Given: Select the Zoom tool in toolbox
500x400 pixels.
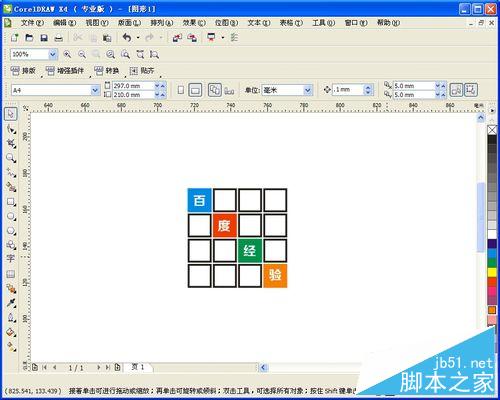Looking at the screenshot, I should [x=11, y=158].
